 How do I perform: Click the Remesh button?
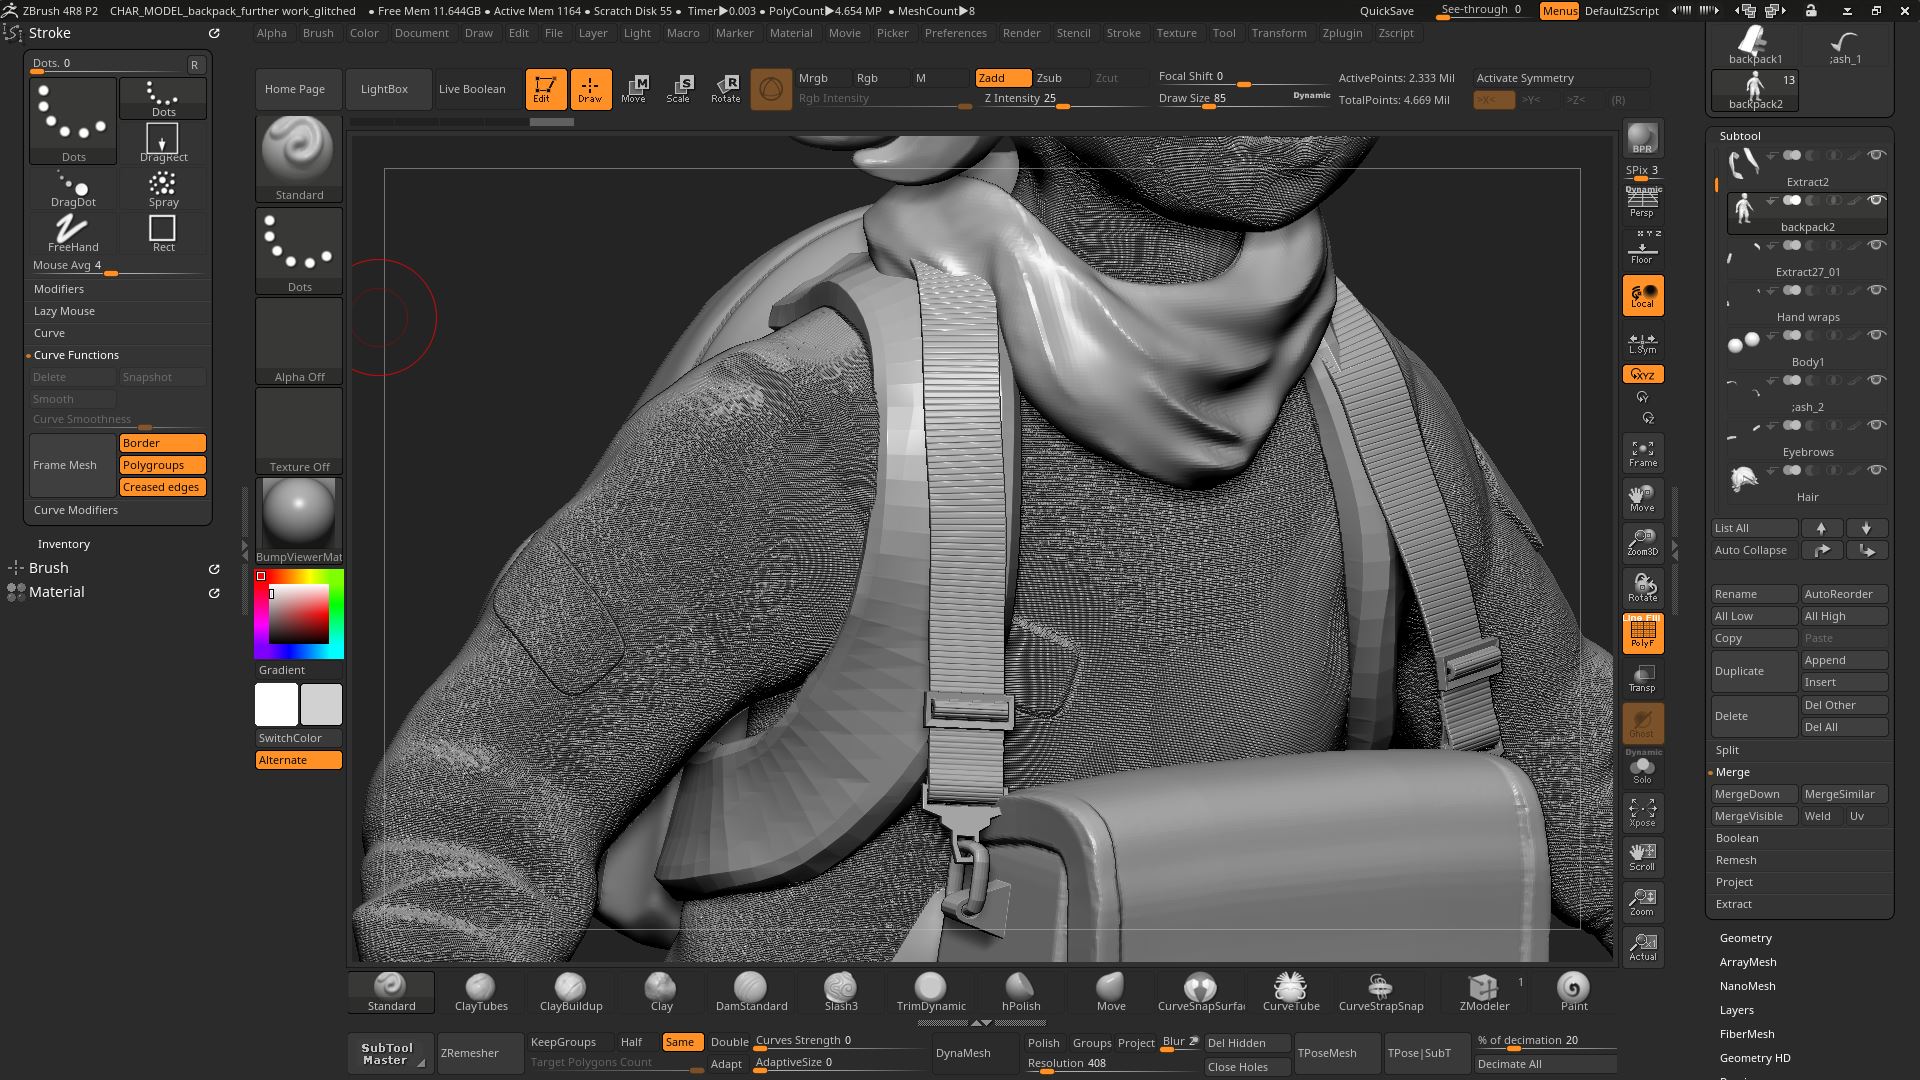tap(1735, 858)
